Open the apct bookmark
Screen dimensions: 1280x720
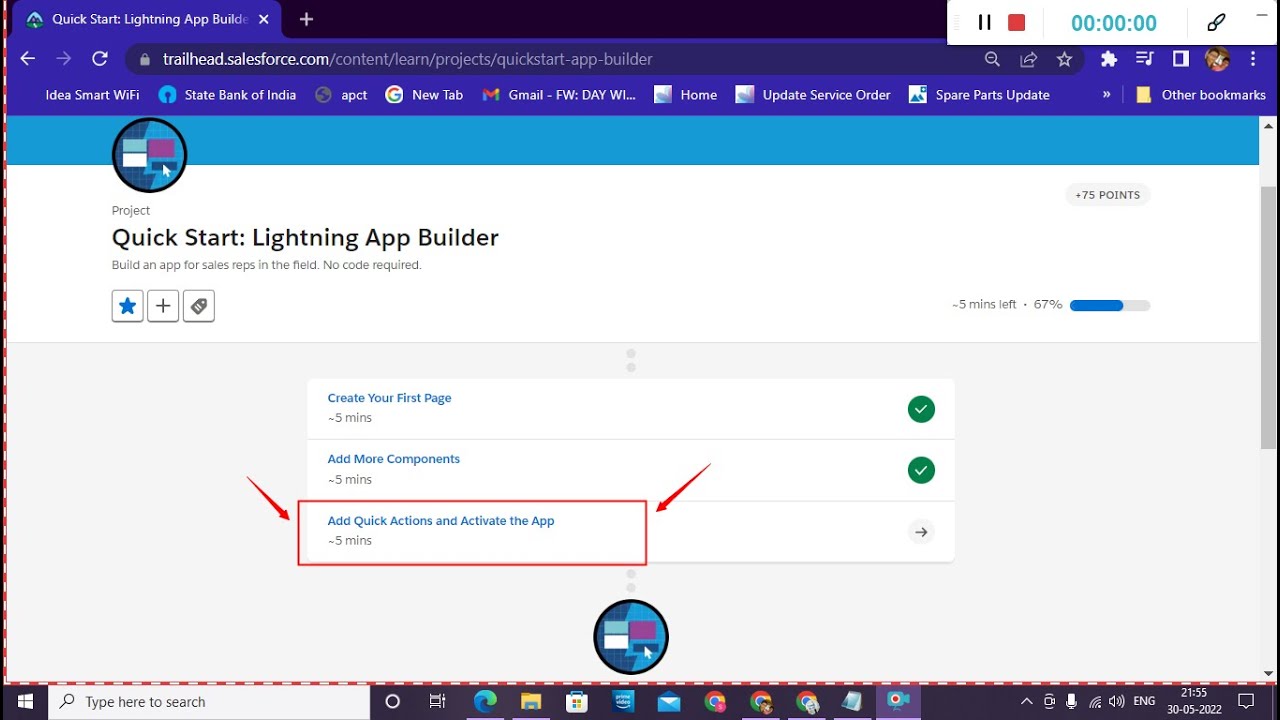[x=341, y=95]
